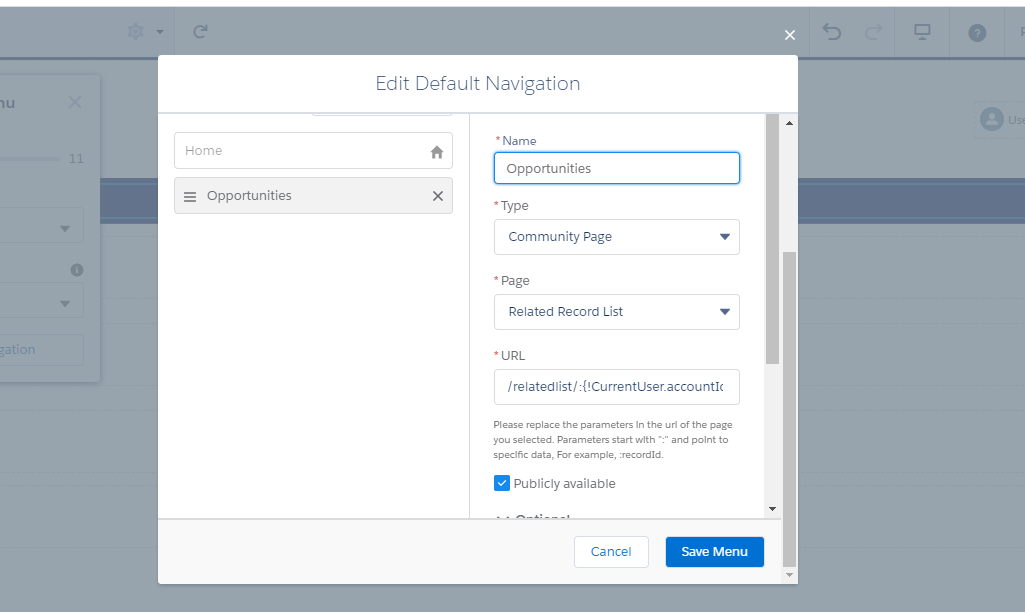Close the Edit Default Navigation dialog

790,35
